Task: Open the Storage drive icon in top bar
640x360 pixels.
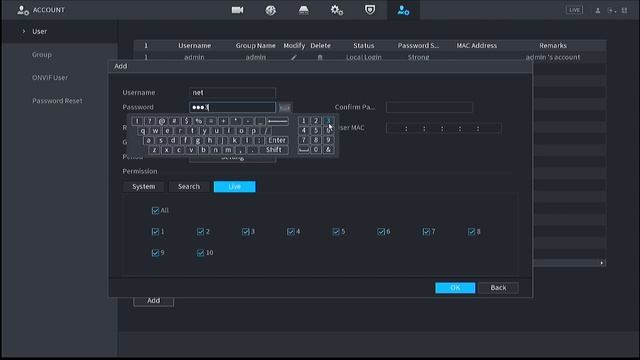Action: [304, 10]
